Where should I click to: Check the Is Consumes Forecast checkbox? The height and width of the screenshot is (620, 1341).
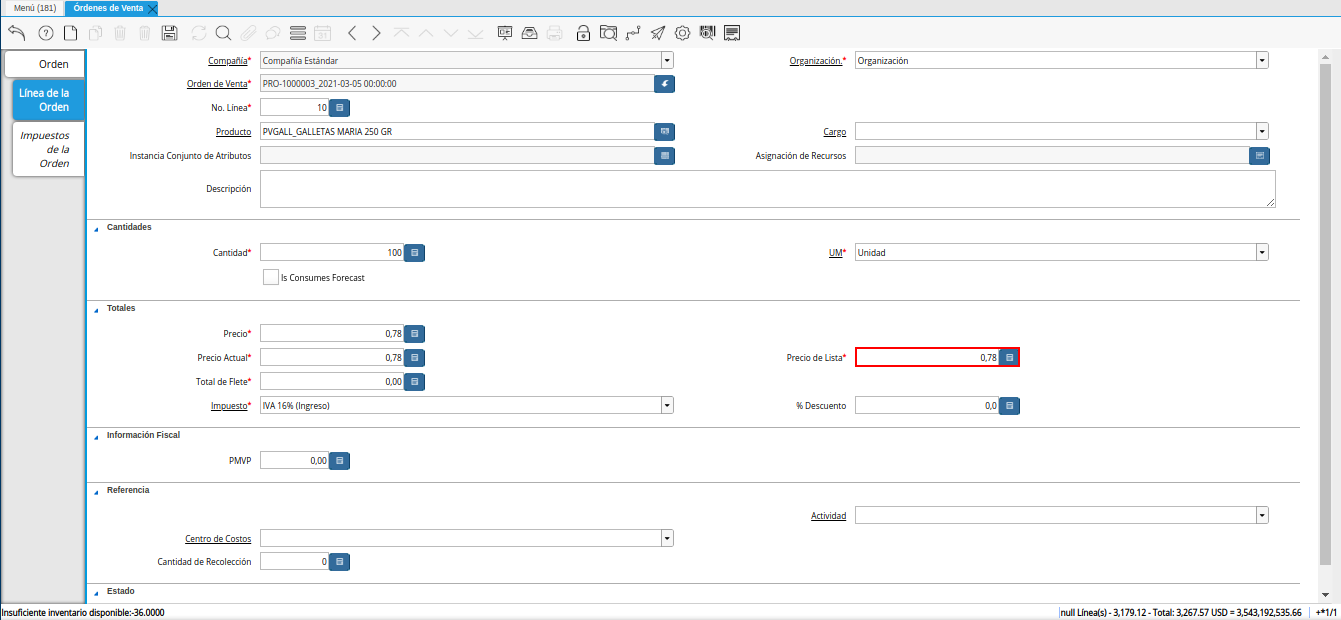point(270,277)
